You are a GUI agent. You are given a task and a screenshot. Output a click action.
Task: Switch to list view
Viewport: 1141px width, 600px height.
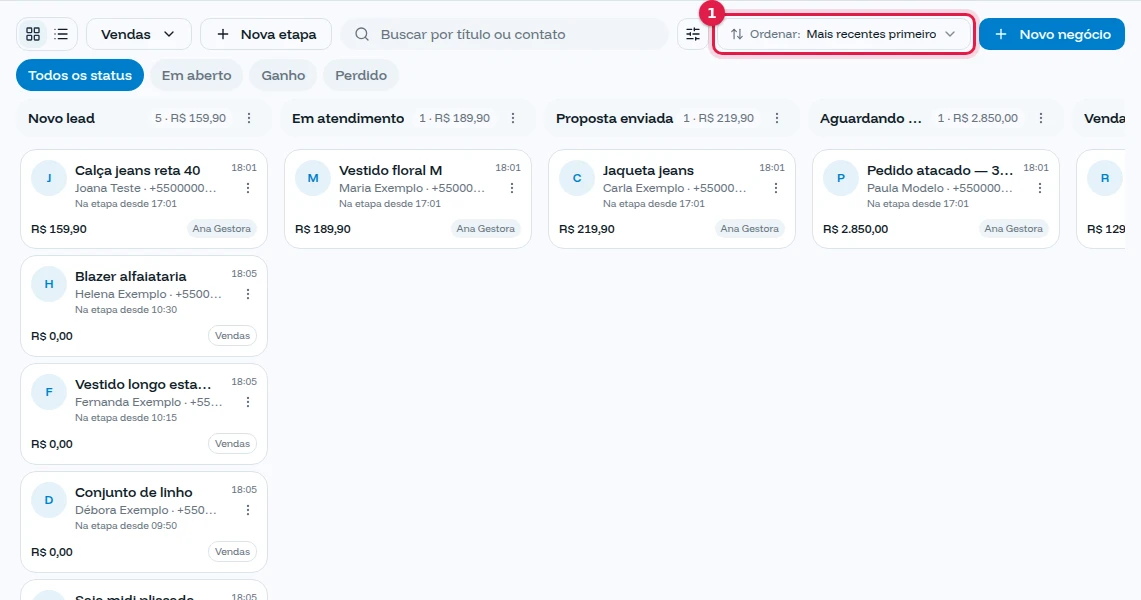[61, 34]
